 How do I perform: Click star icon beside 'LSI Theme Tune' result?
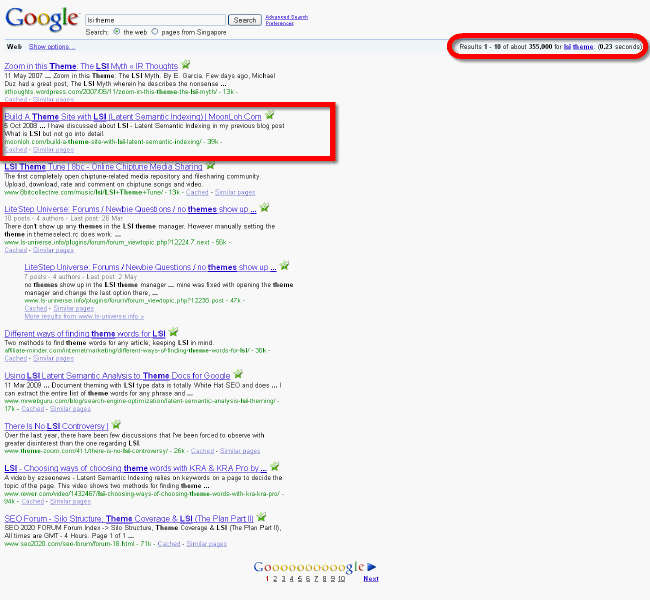211,165
